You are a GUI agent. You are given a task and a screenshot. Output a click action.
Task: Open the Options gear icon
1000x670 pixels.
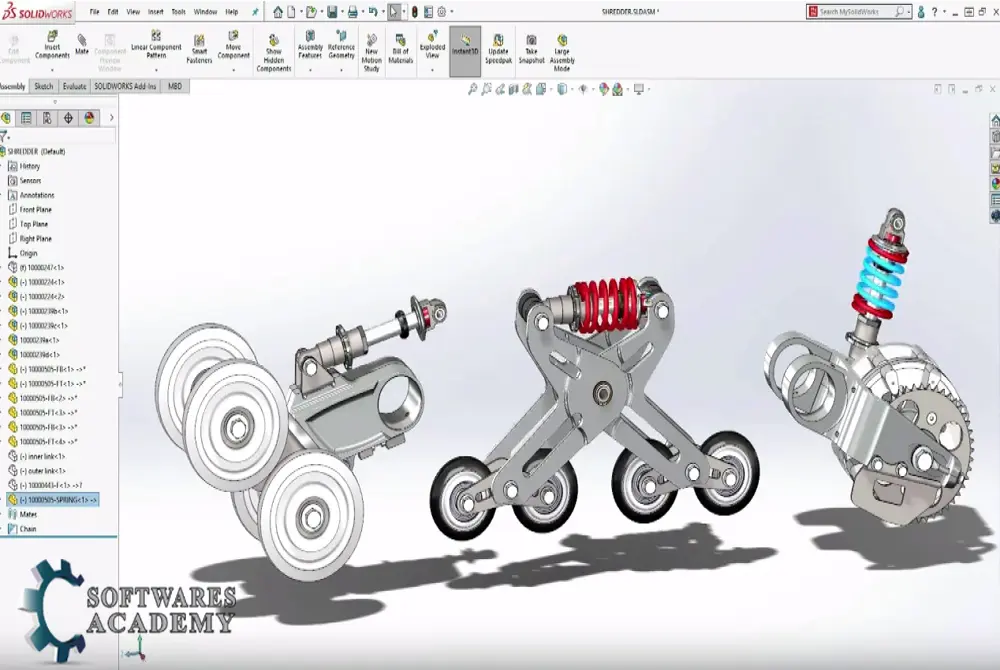[441, 11]
